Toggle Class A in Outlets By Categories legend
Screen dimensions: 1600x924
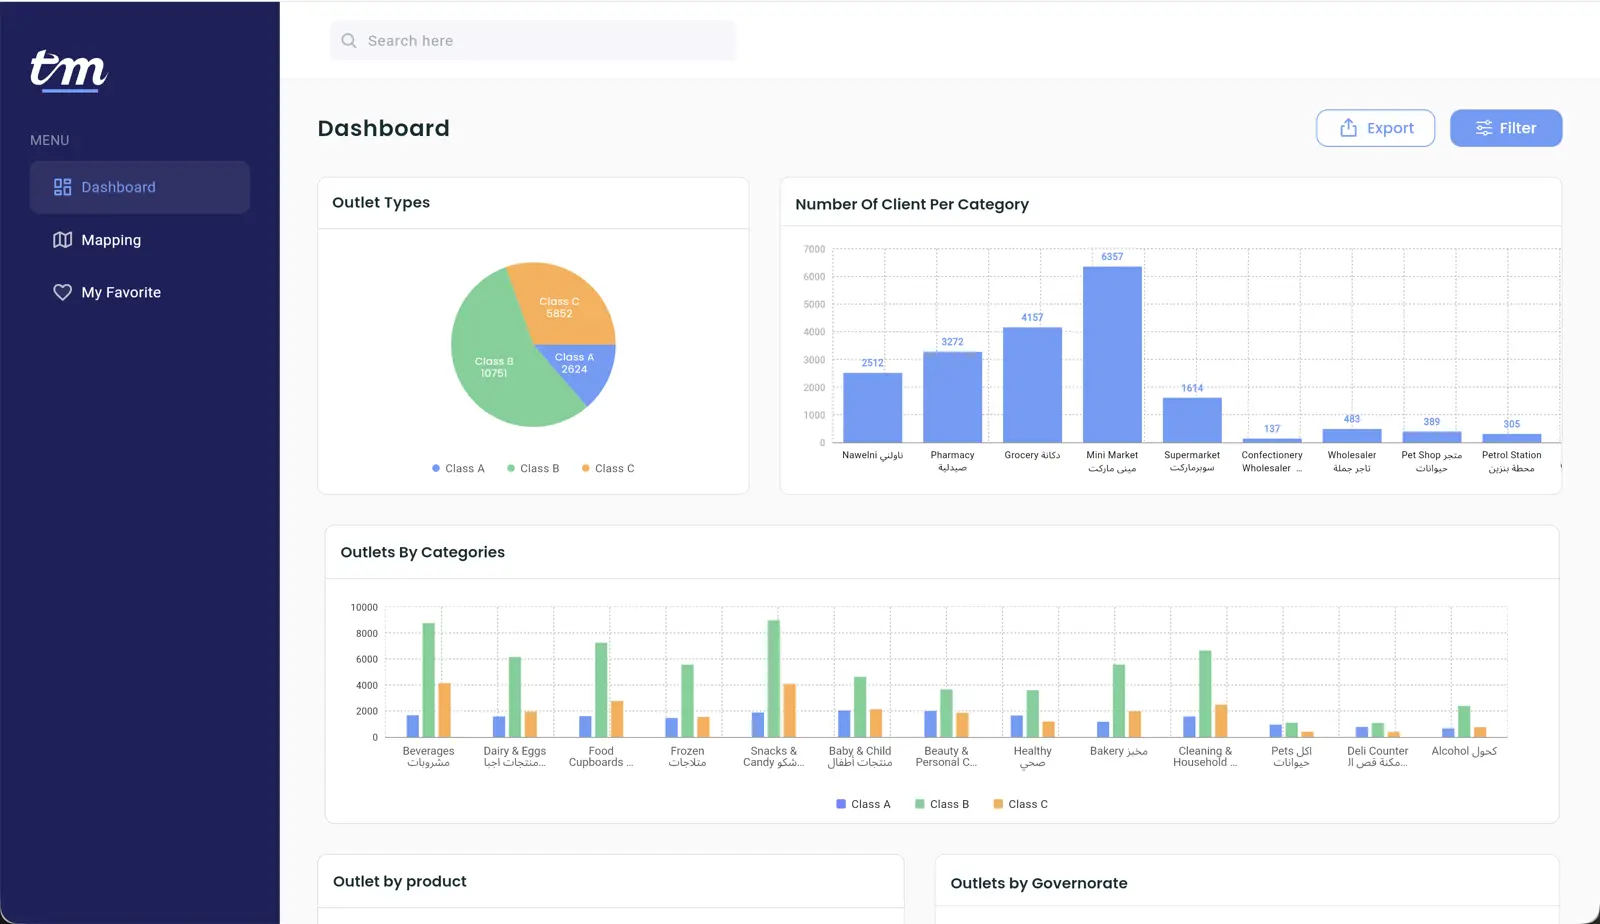pos(863,804)
